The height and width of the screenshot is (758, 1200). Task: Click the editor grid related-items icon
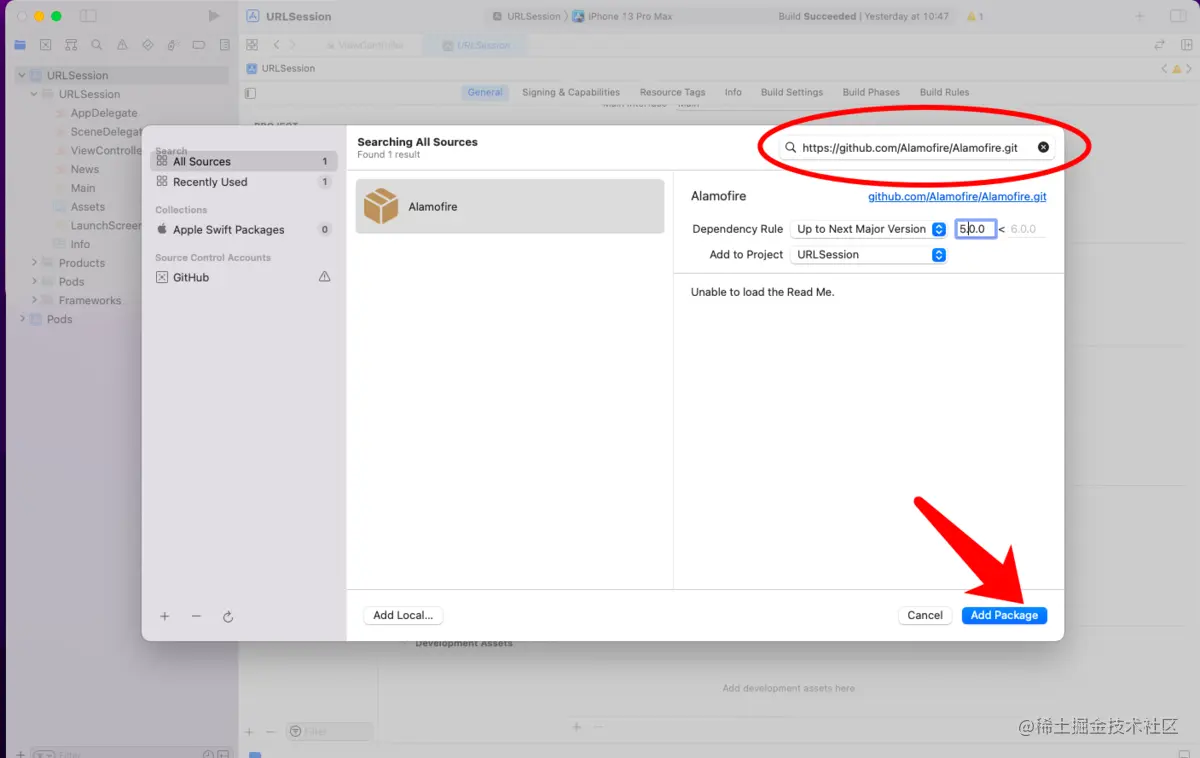pyautogui.click(x=253, y=45)
